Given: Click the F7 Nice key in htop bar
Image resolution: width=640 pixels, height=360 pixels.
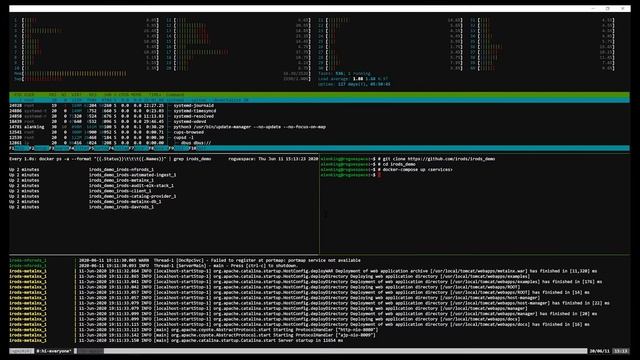Looking at the screenshot, I should pos(138,148).
